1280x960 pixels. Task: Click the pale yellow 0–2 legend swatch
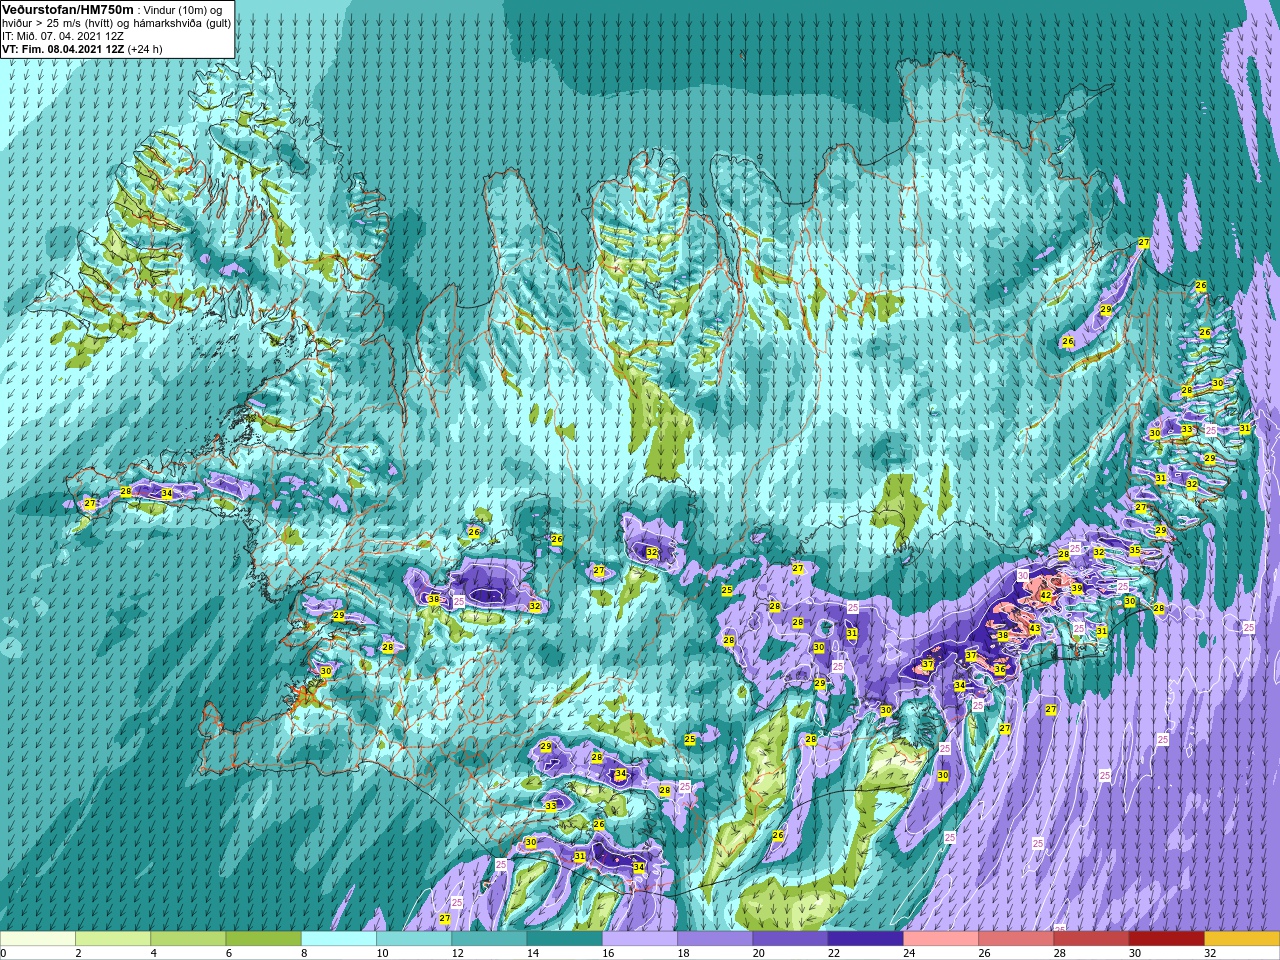(38, 939)
